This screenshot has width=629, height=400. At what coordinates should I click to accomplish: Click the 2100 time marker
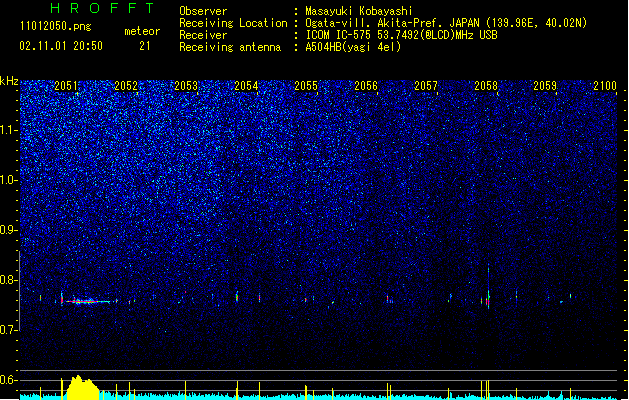[605, 86]
